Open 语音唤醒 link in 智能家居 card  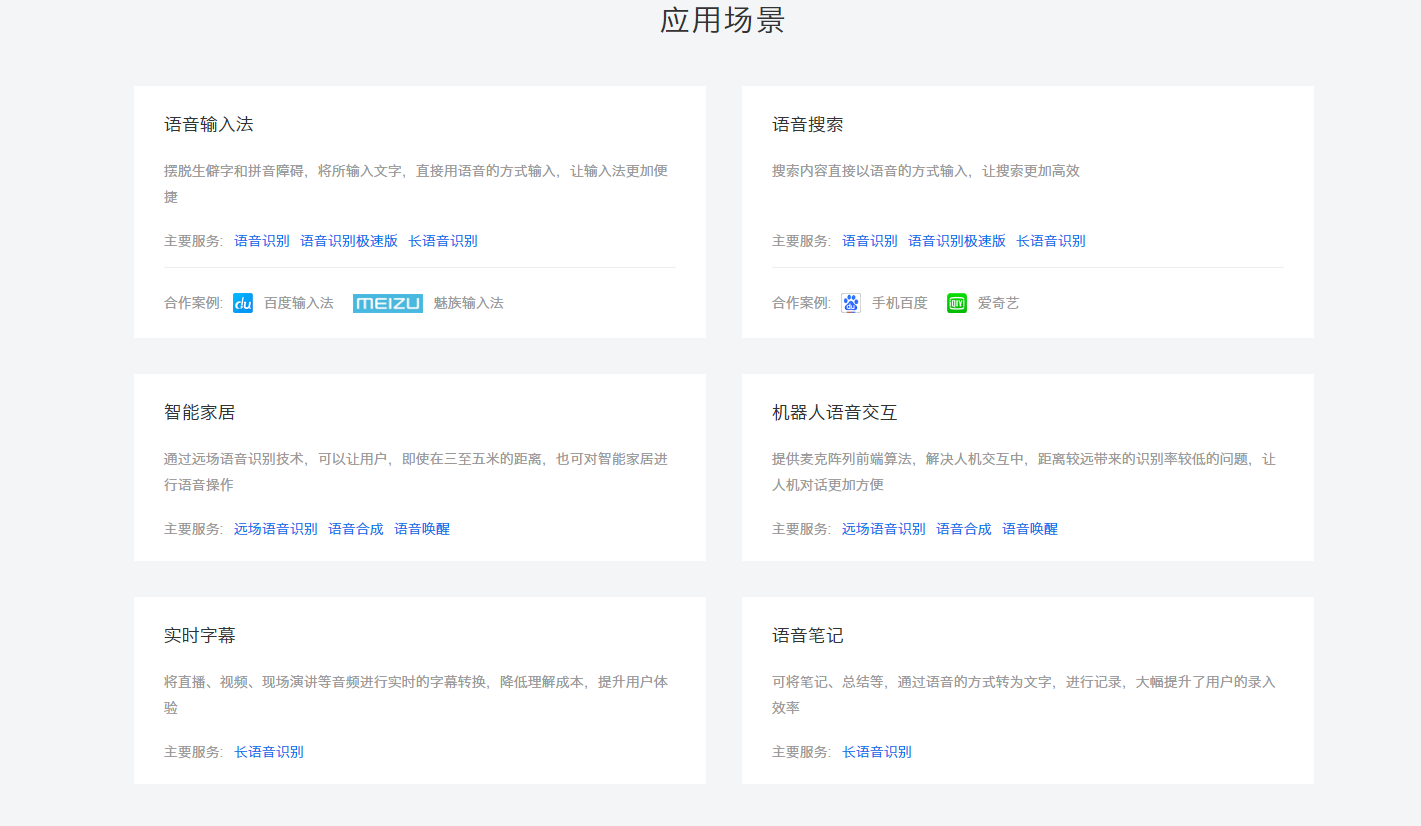(x=422, y=529)
